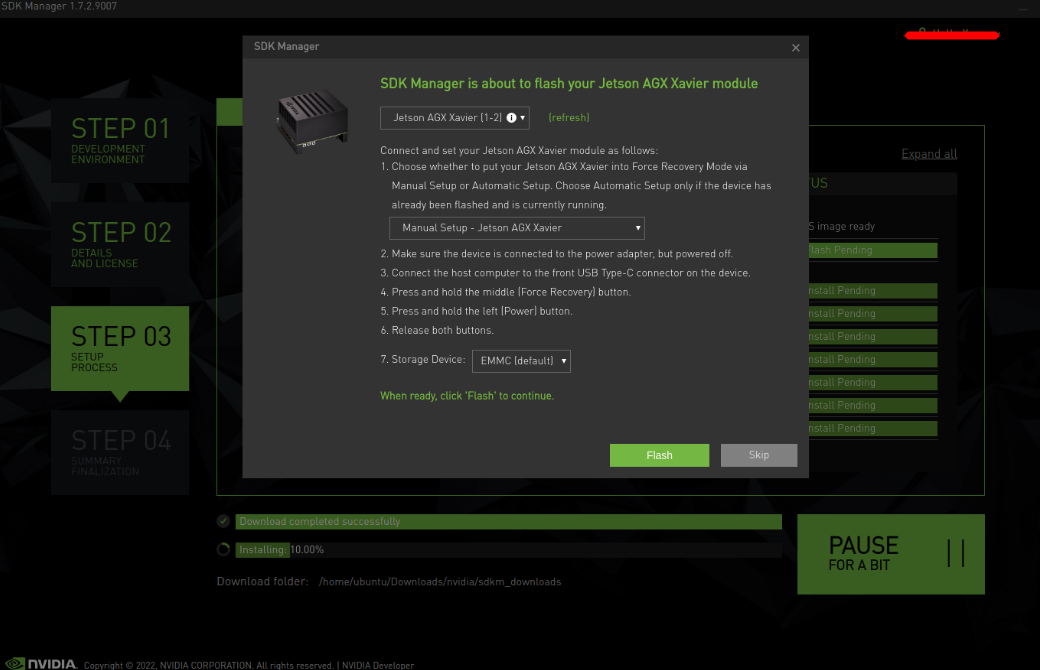This screenshot has width=1040, height=670.
Task: Click the refresh link beside device dropdown
Action: (568, 117)
